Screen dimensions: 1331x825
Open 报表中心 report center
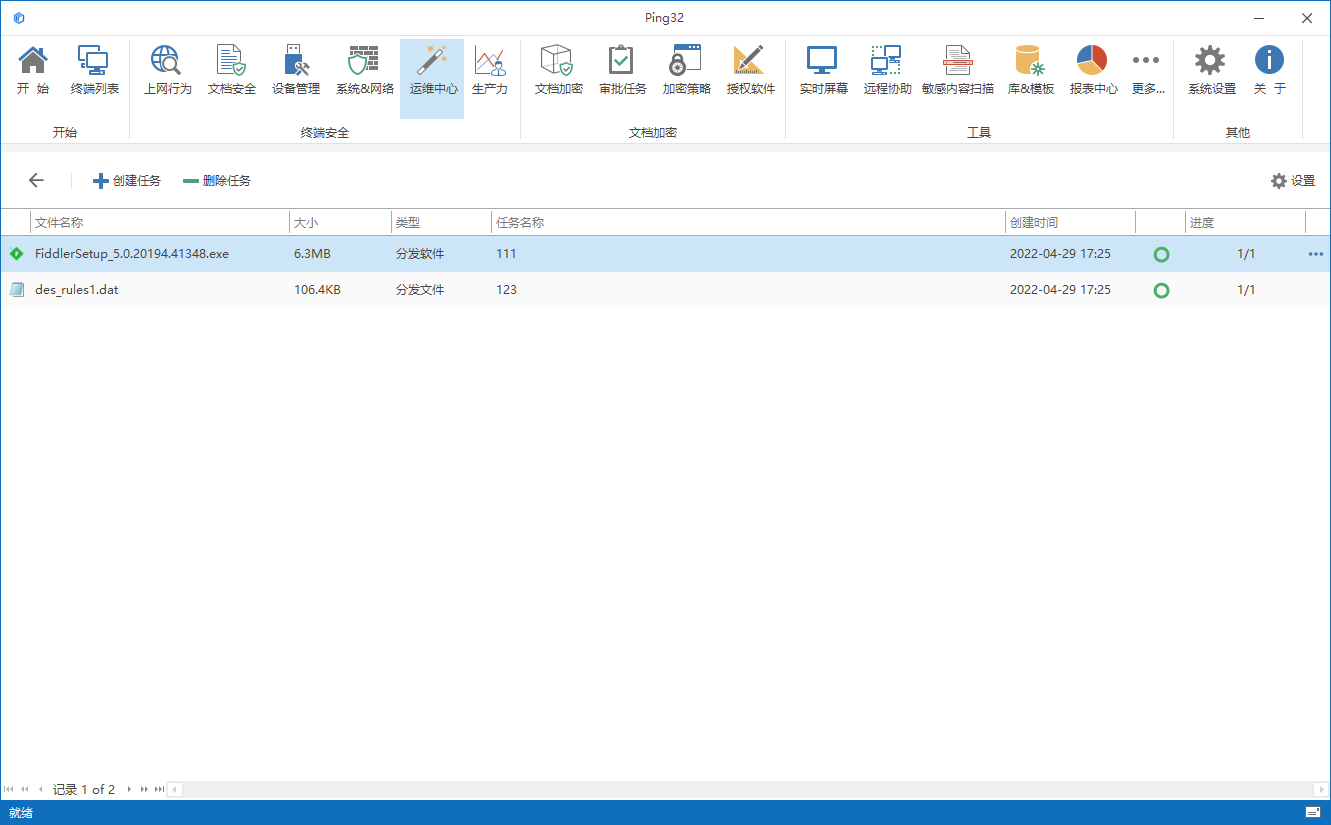coord(1093,70)
